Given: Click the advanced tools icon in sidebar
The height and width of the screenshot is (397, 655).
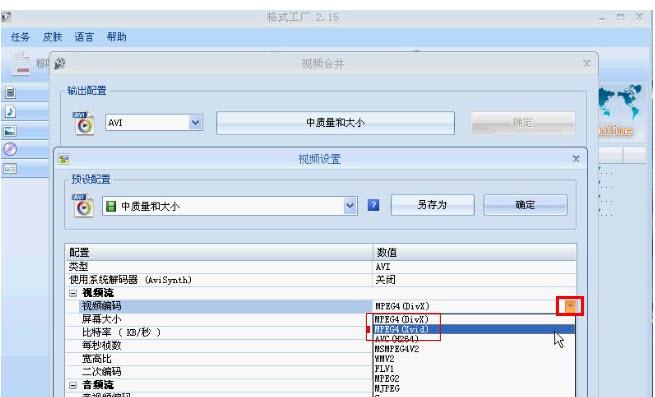Looking at the screenshot, I should point(10,169).
